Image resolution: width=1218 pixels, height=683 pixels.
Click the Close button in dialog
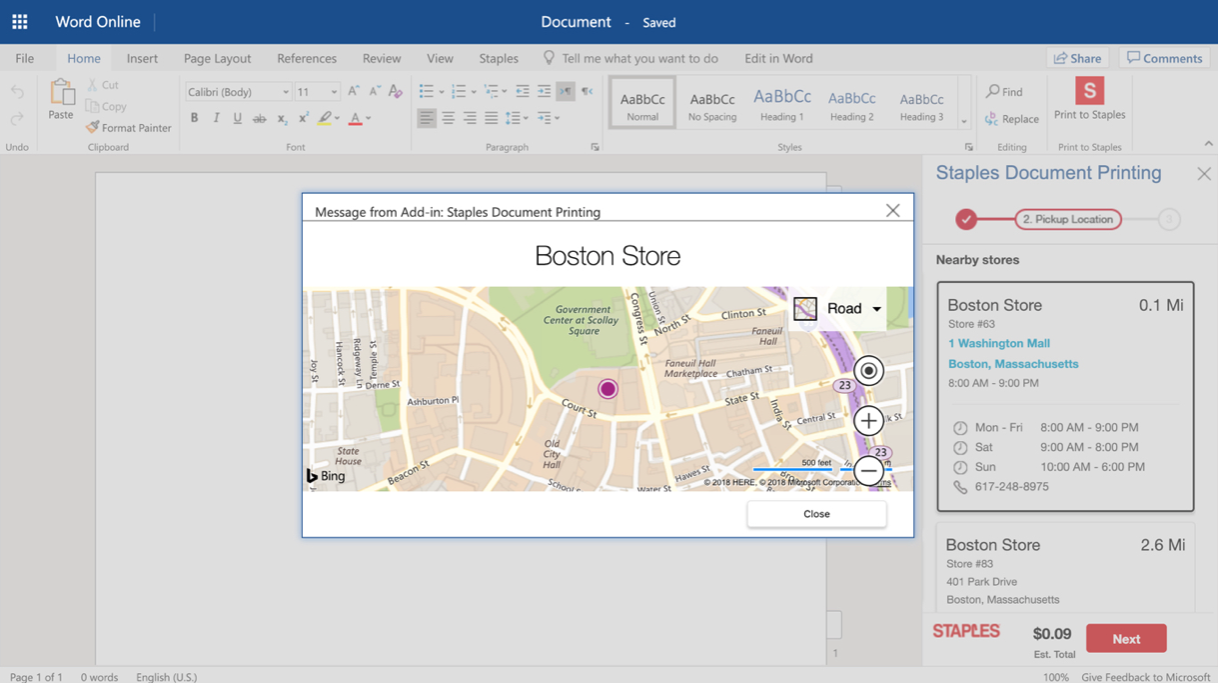click(816, 514)
